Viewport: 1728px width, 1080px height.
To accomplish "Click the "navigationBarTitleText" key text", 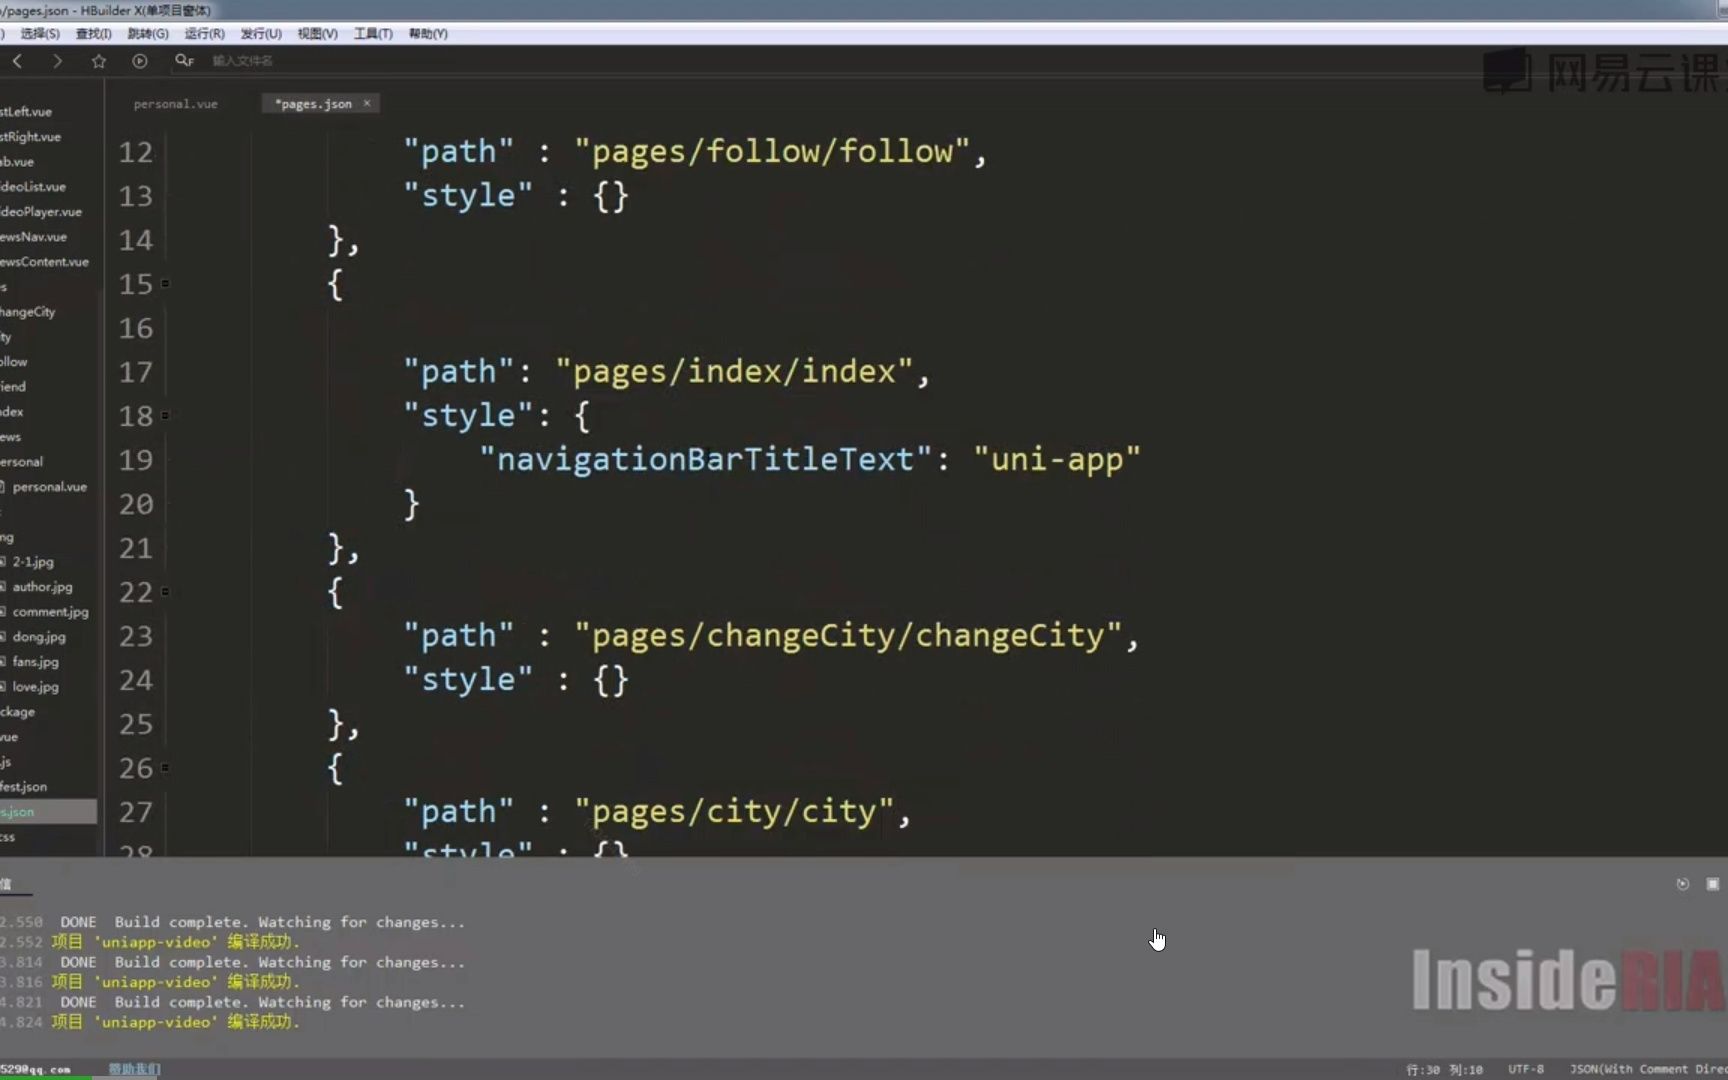I will (x=705, y=460).
